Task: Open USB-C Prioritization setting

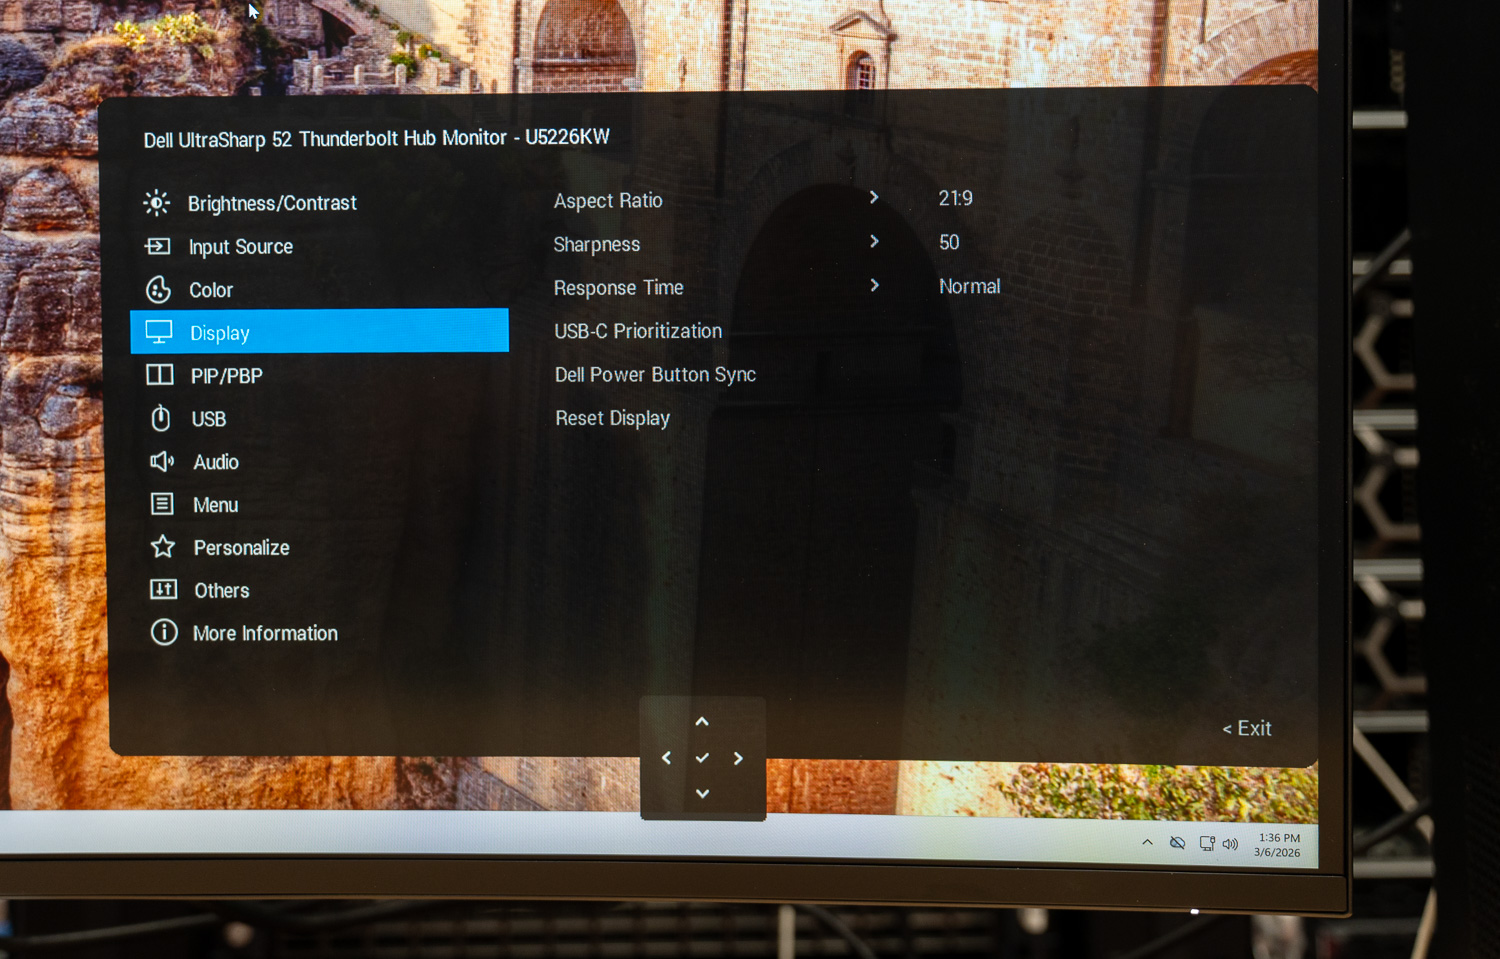Action: (638, 331)
